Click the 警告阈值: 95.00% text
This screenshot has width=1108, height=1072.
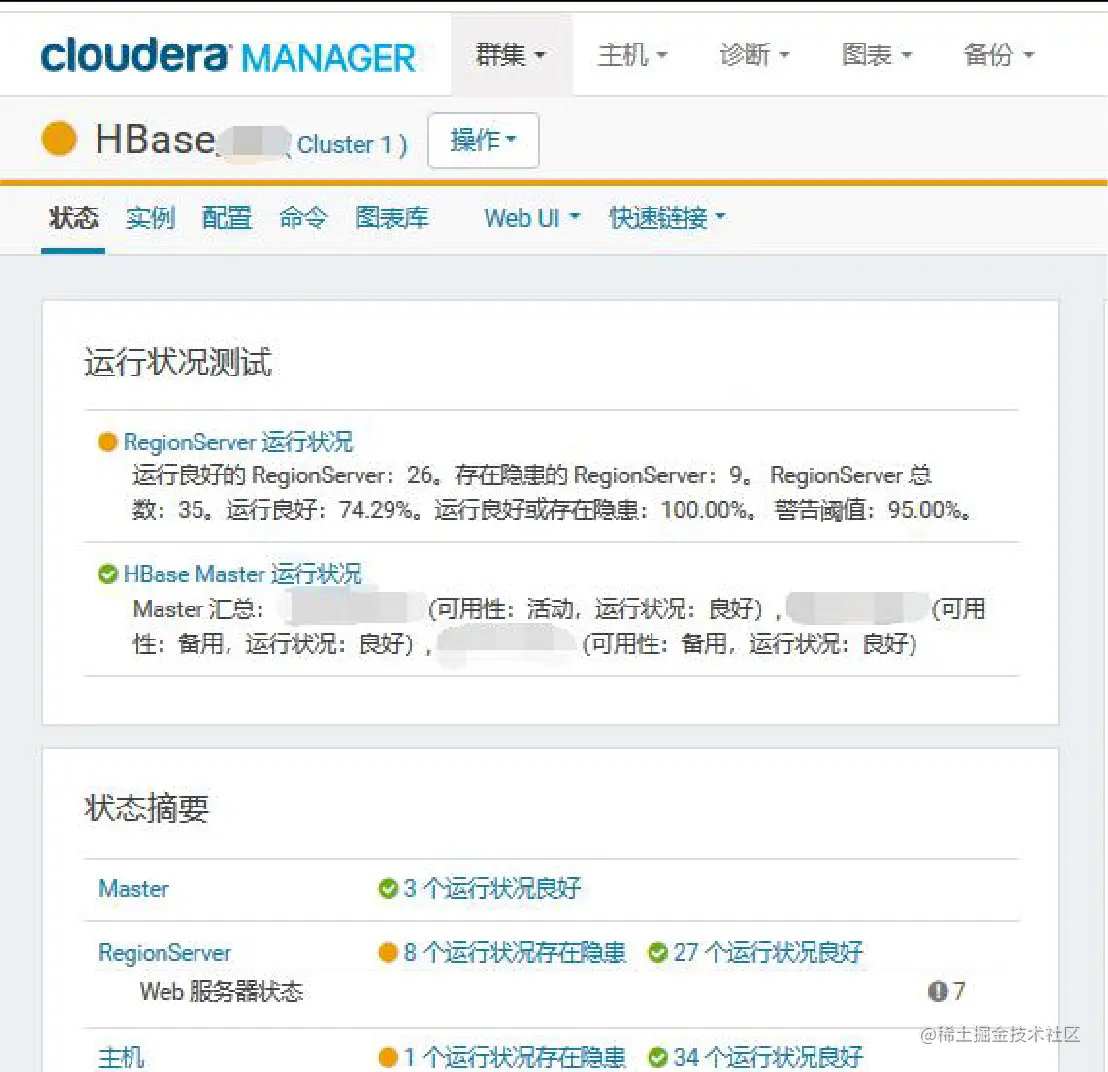pos(873,510)
